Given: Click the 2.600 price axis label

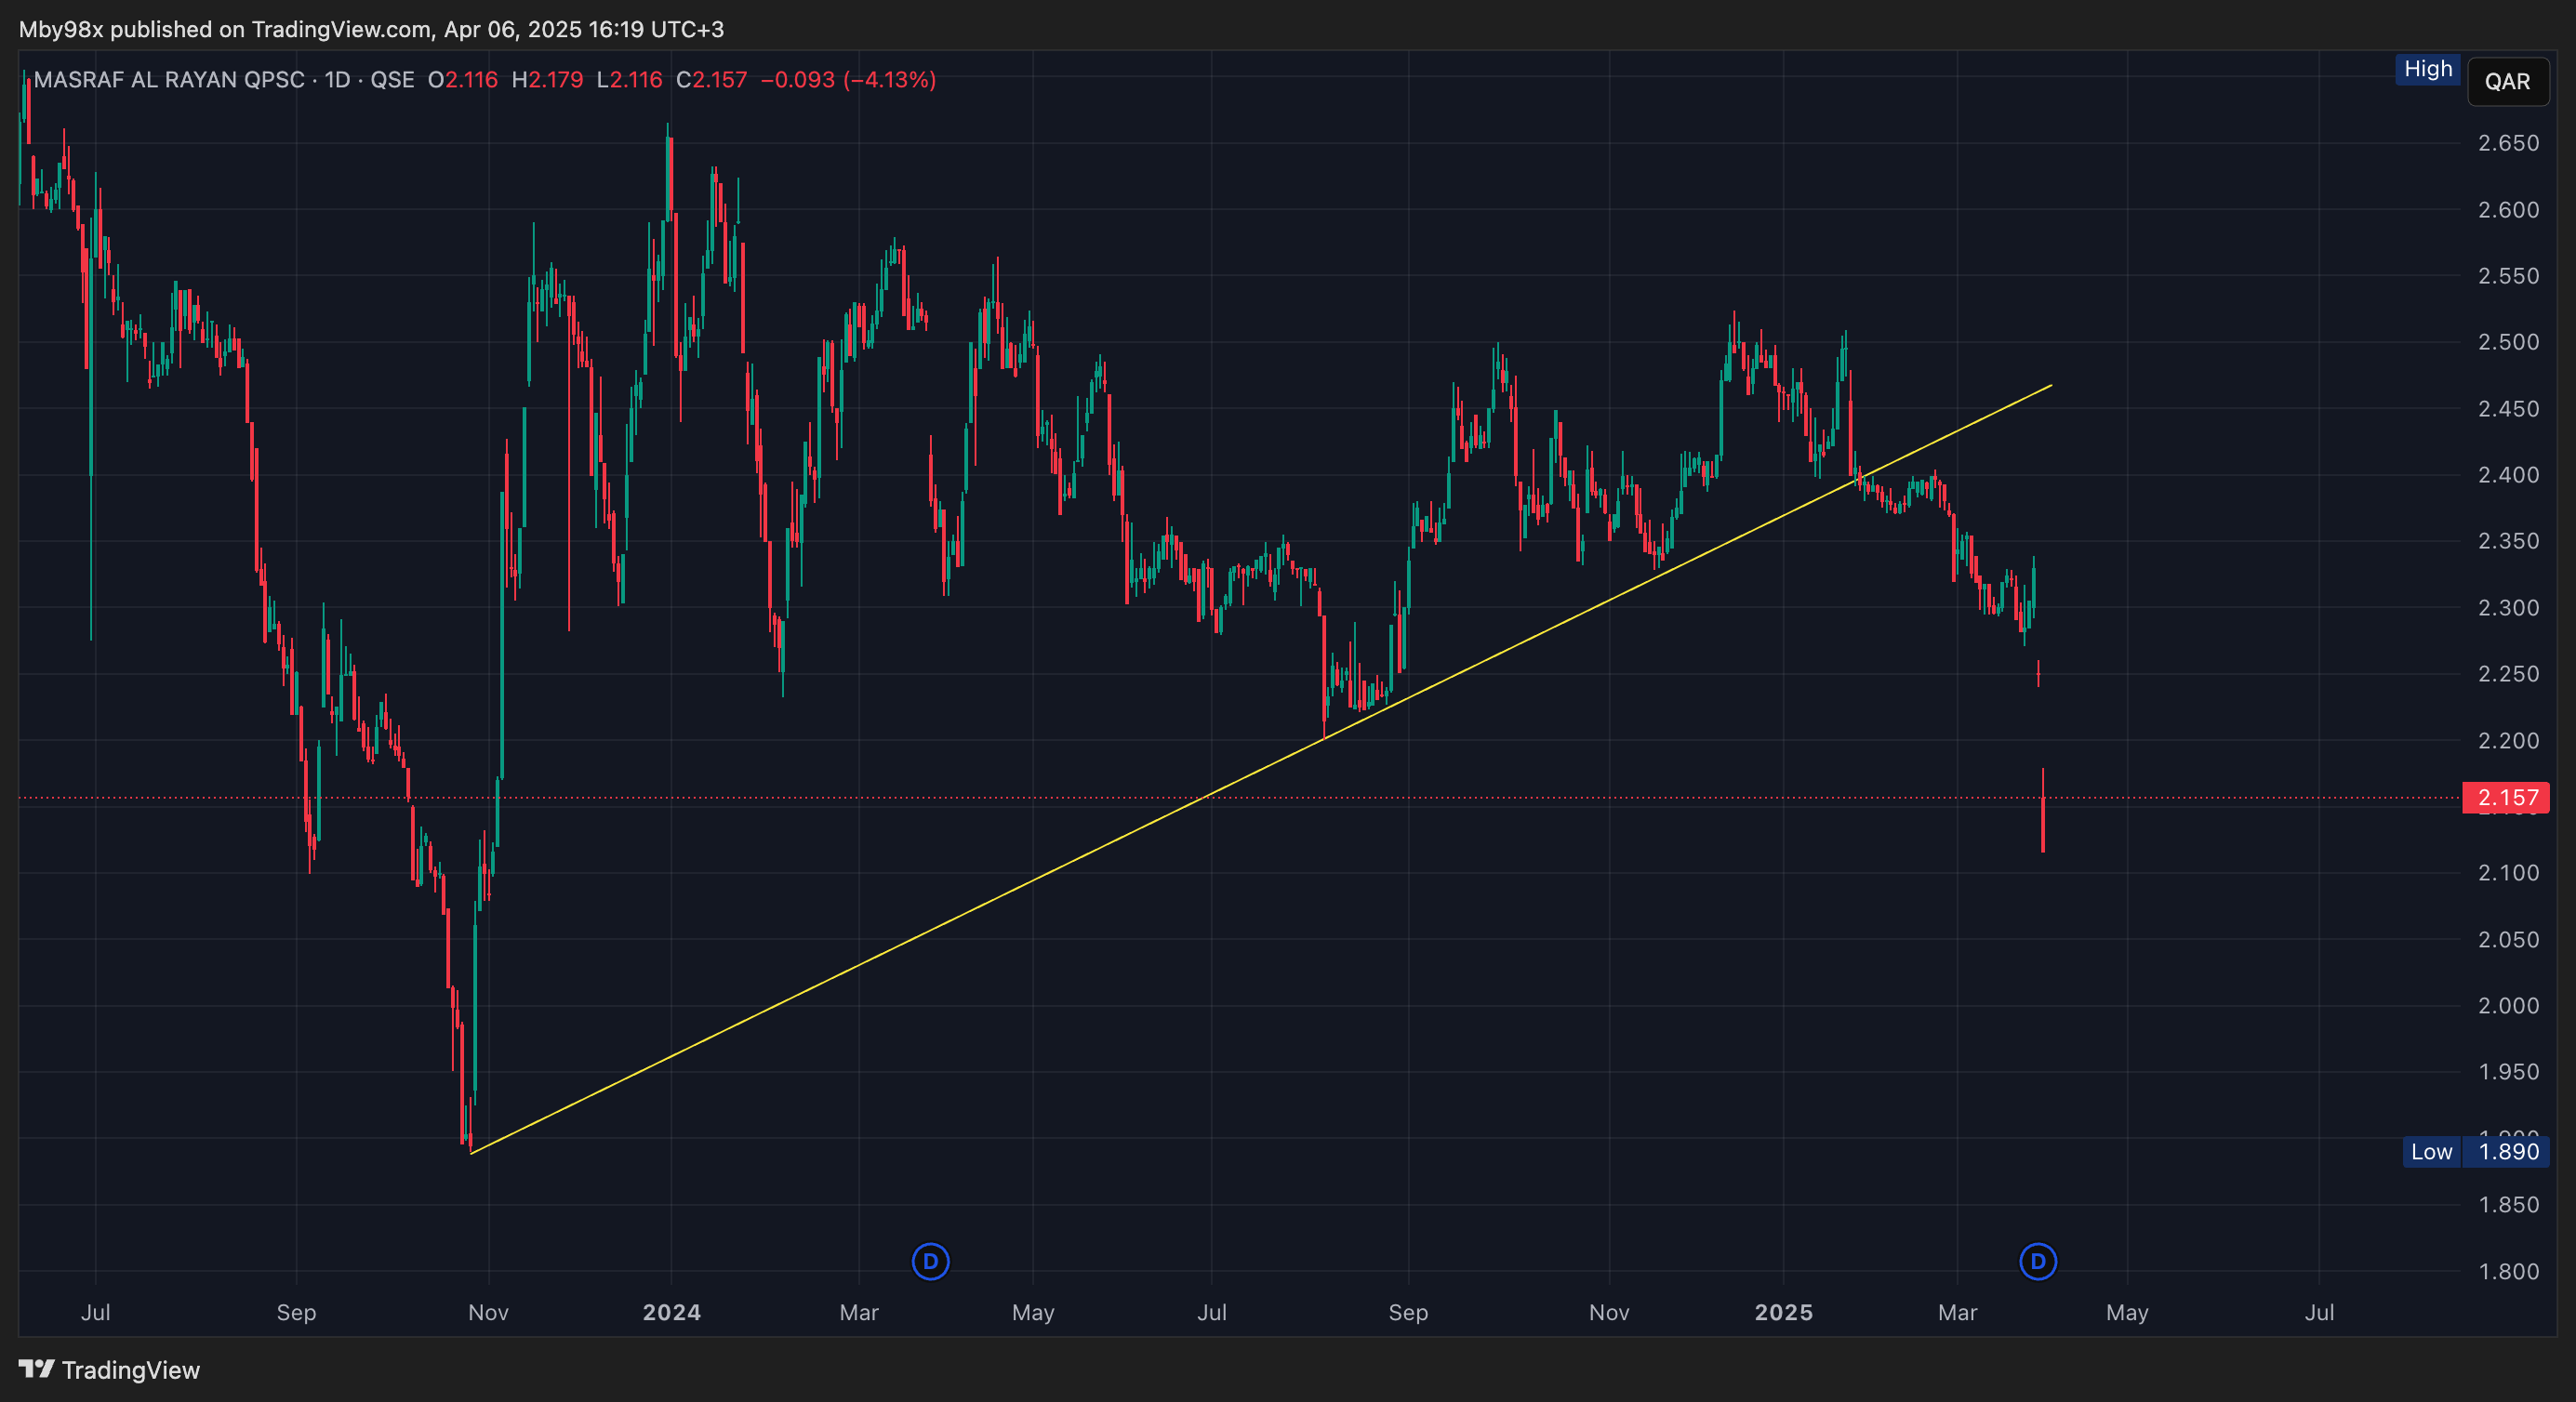Looking at the screenshot, I should coord(2508,210).
